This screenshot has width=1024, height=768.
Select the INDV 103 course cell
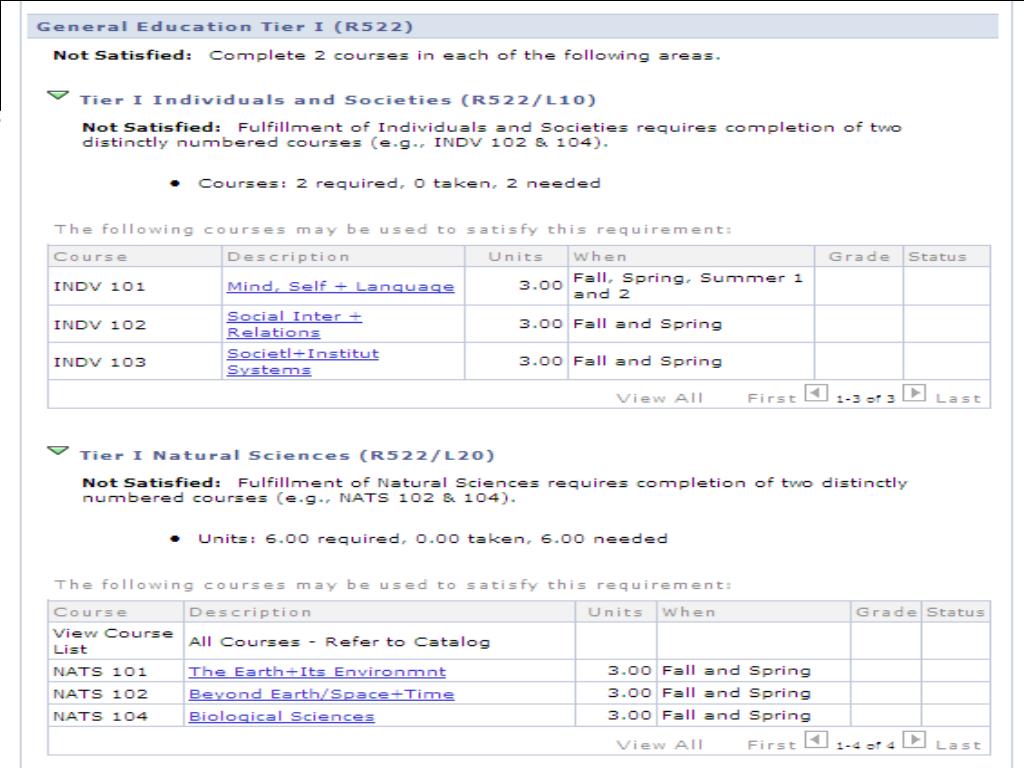pos(135,362)
